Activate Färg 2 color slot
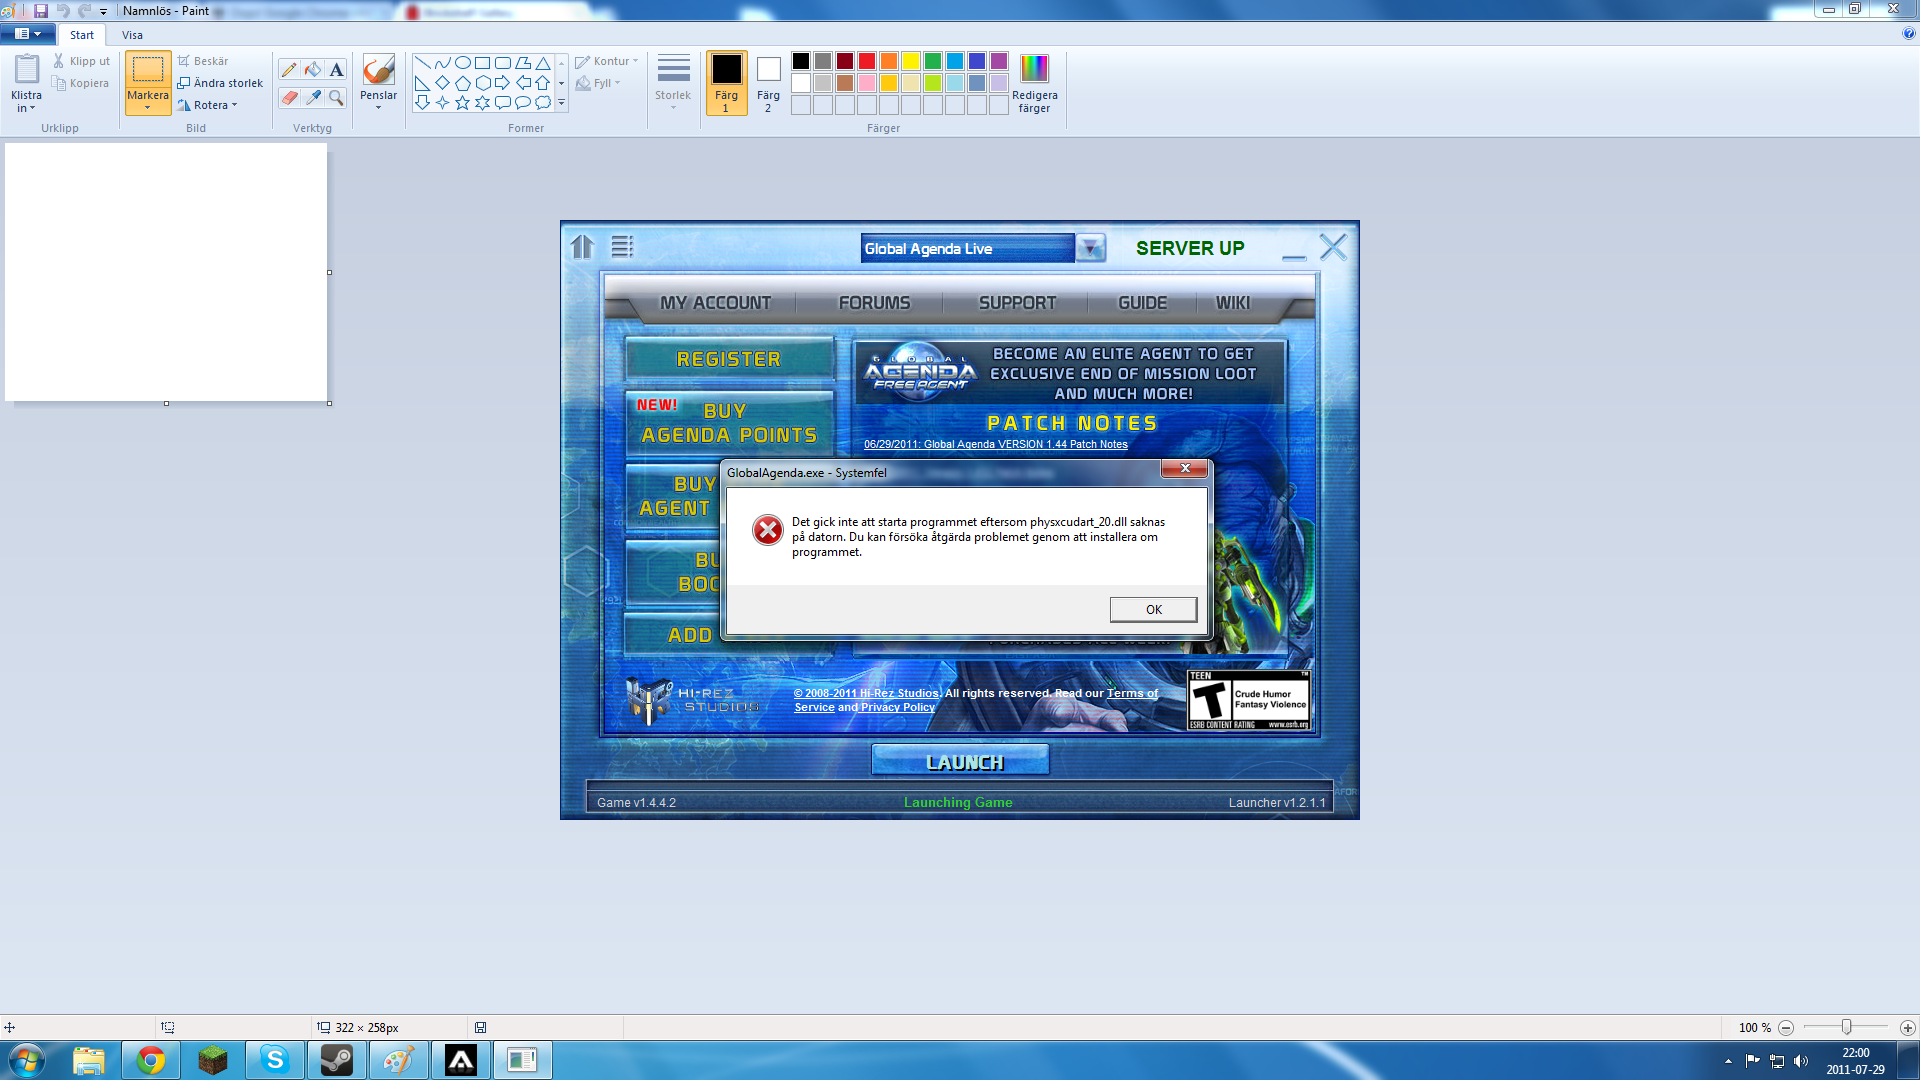Viewport: 1920px width, 1080px height. (768, 83)
